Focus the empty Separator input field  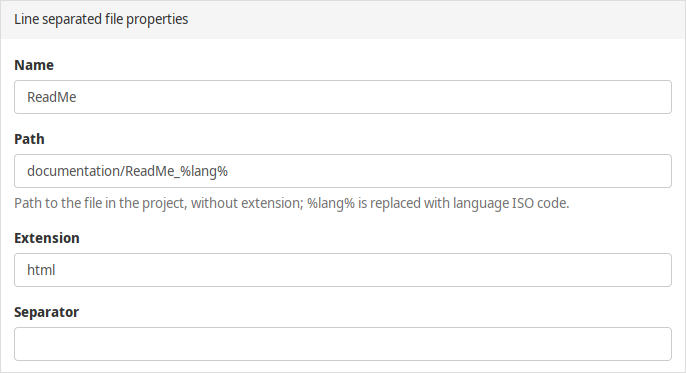coord(343,344)
